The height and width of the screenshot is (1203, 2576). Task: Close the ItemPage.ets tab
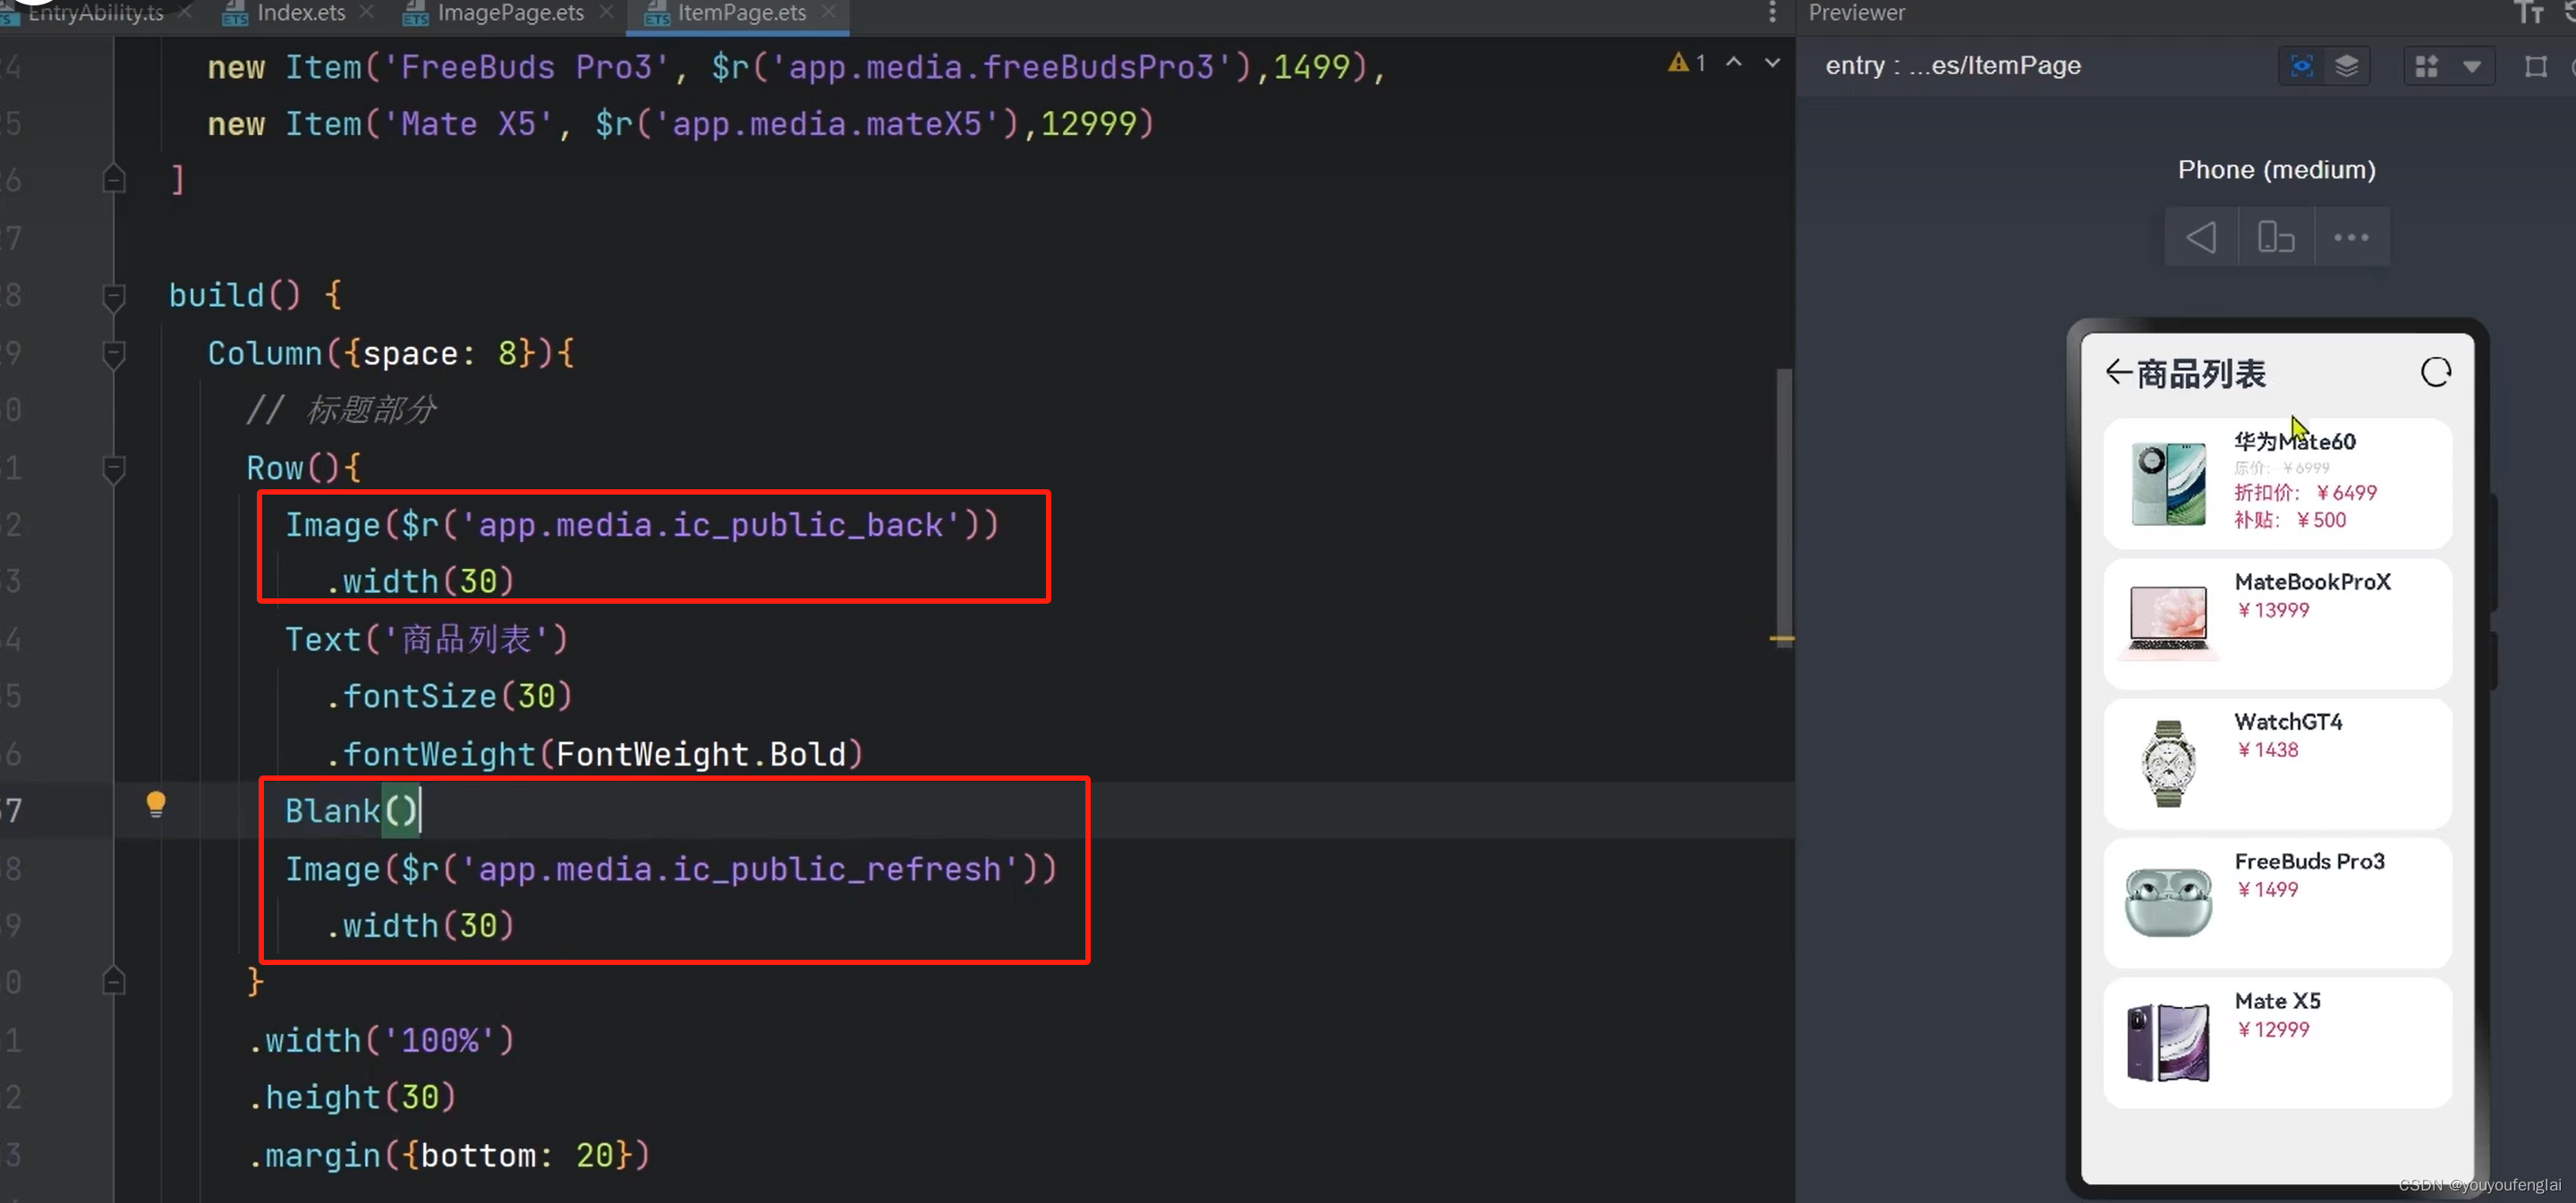point(828,12)
